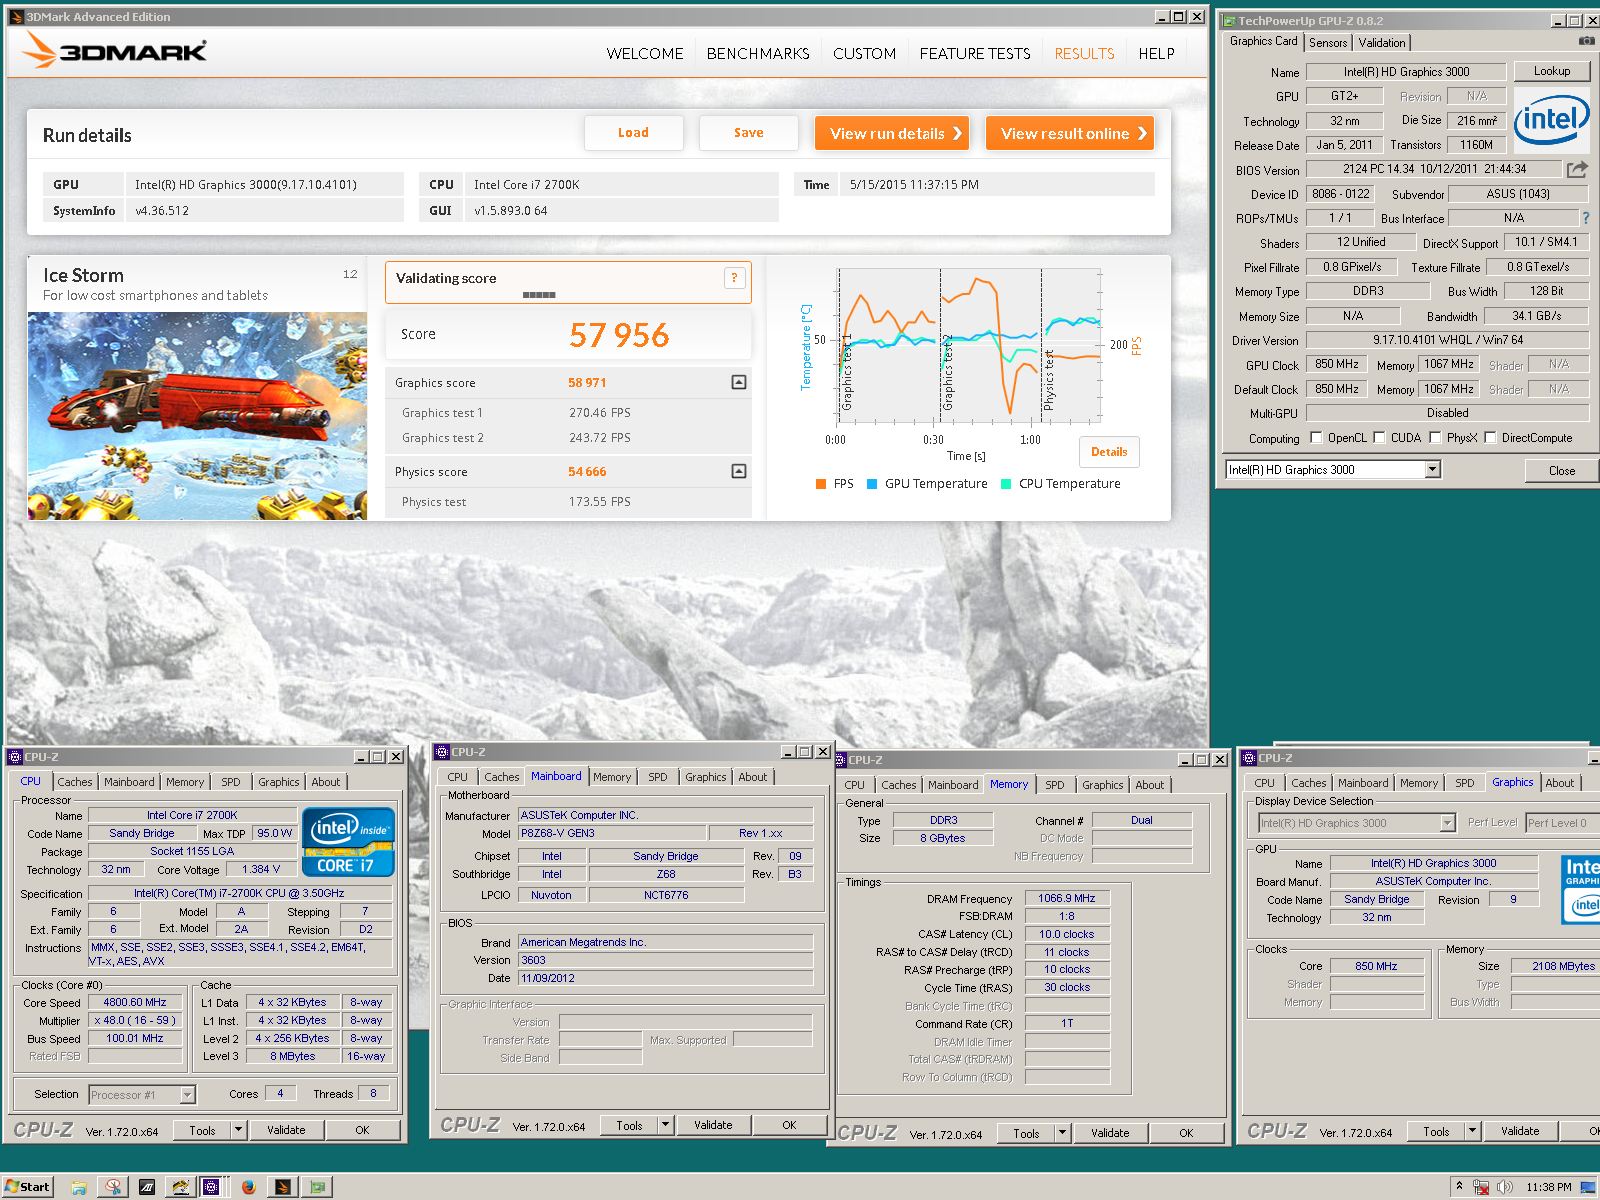This screenshot has width=1600, height=1200.
Task: Switch to the Sensors tab in GPU-Z
Action: click(x=1328, y=43)
